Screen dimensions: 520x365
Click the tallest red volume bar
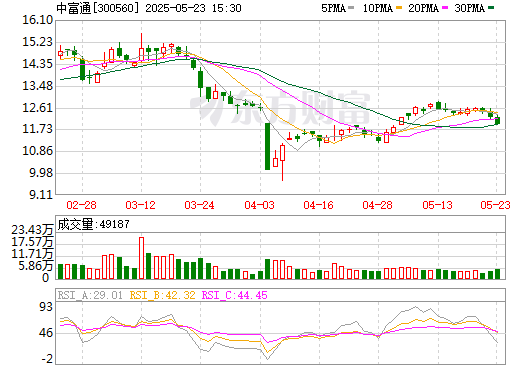click(141, 258)
